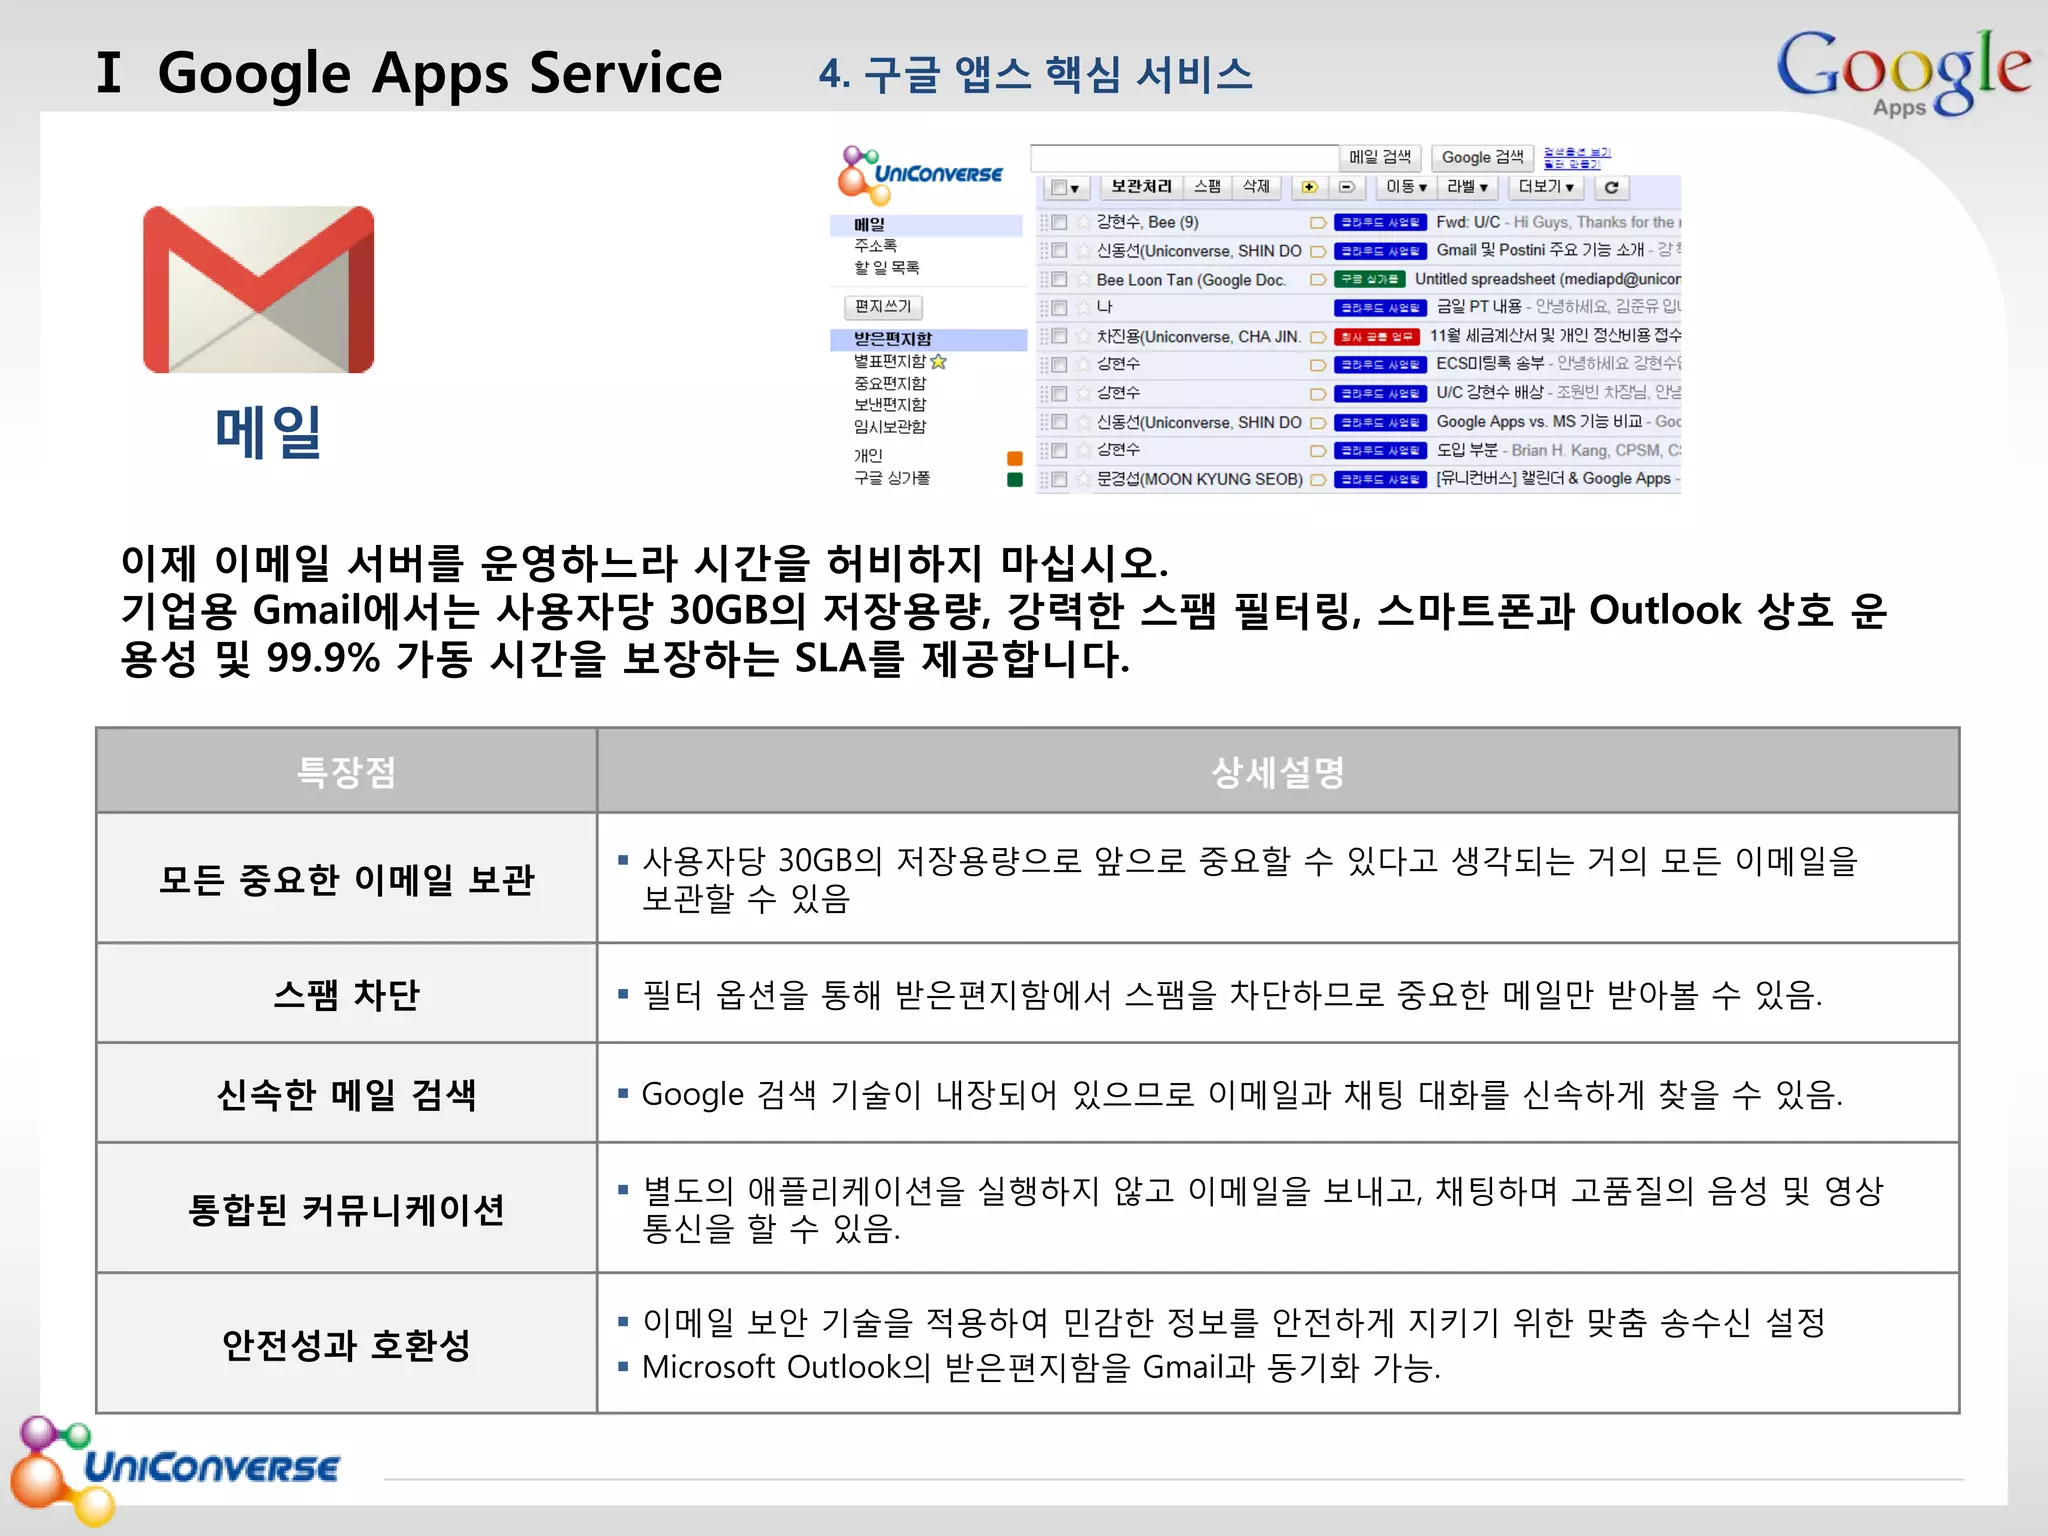Click the large Gmail envelope logo
This screenshot has width=2048, height=1536.
259,290
